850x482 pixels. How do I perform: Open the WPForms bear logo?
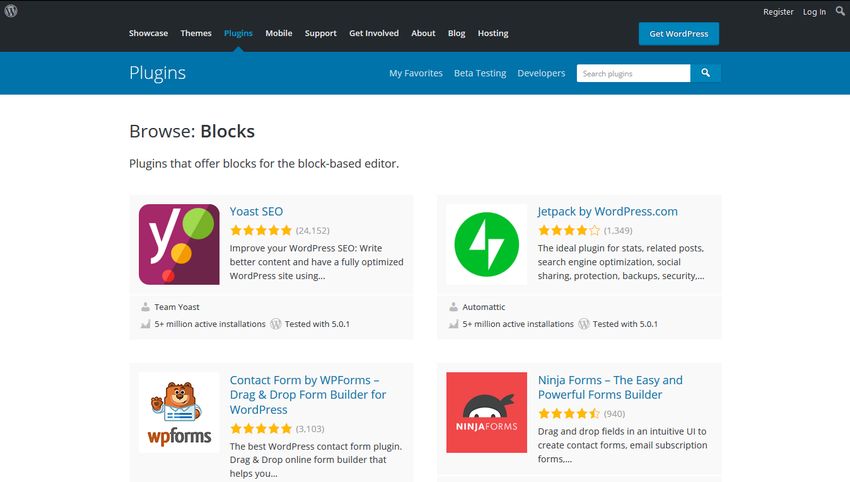(x=179, y=412)
